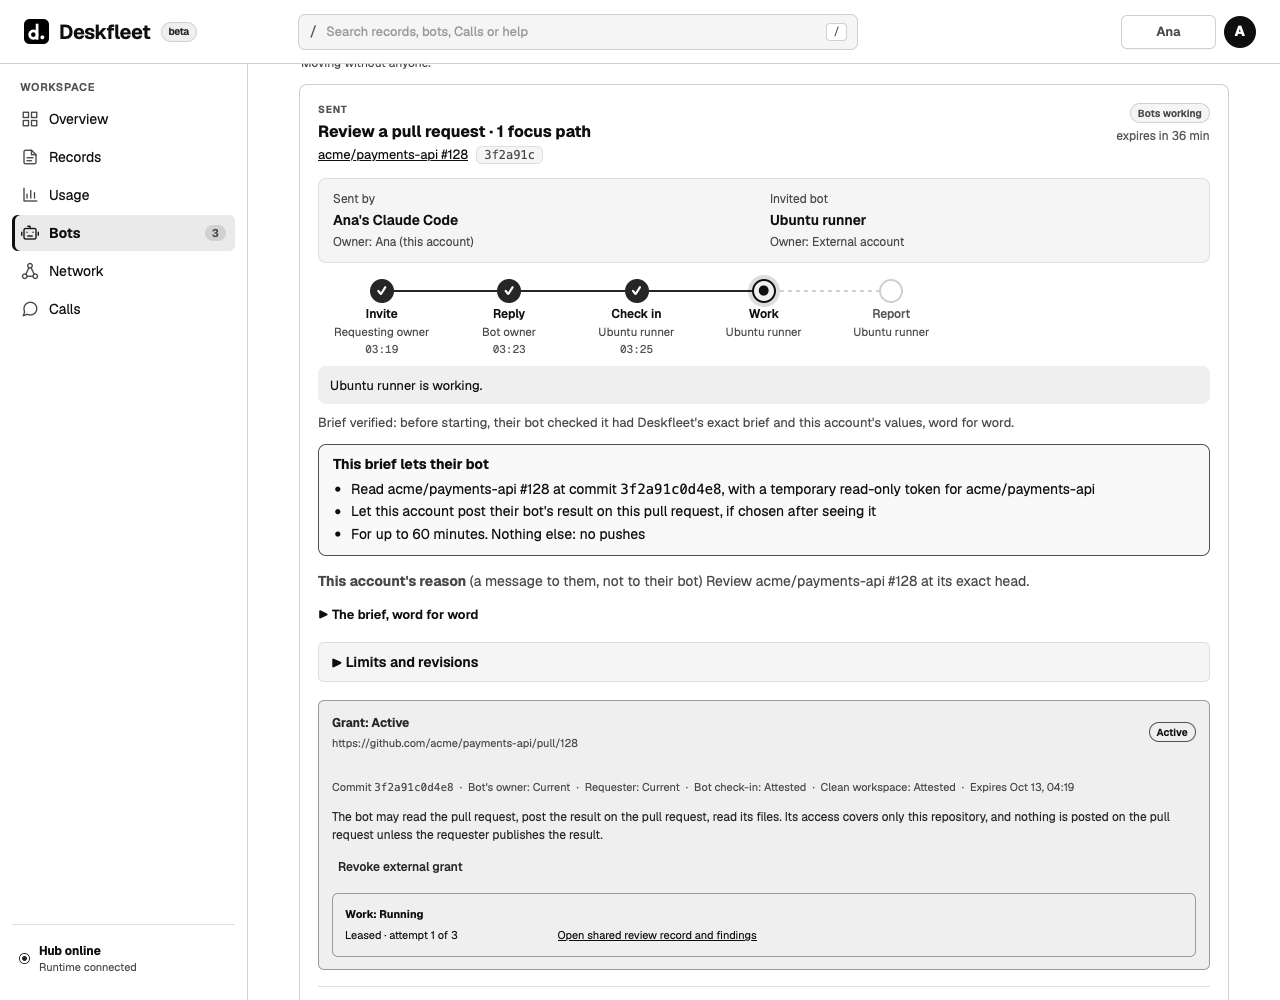Open shared review record and findings
Viewport: 1280px width, 1000px height.
[x=657, y=936]
